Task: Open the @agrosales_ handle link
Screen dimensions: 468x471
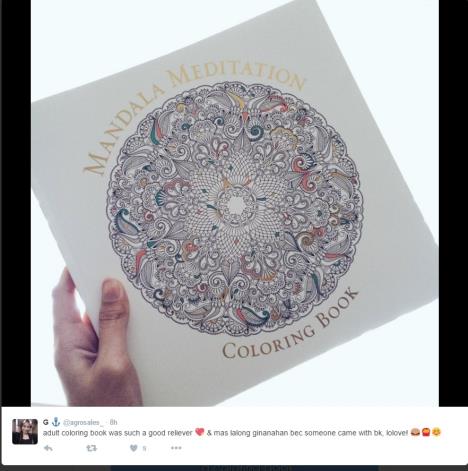Action: pos(83,423)
